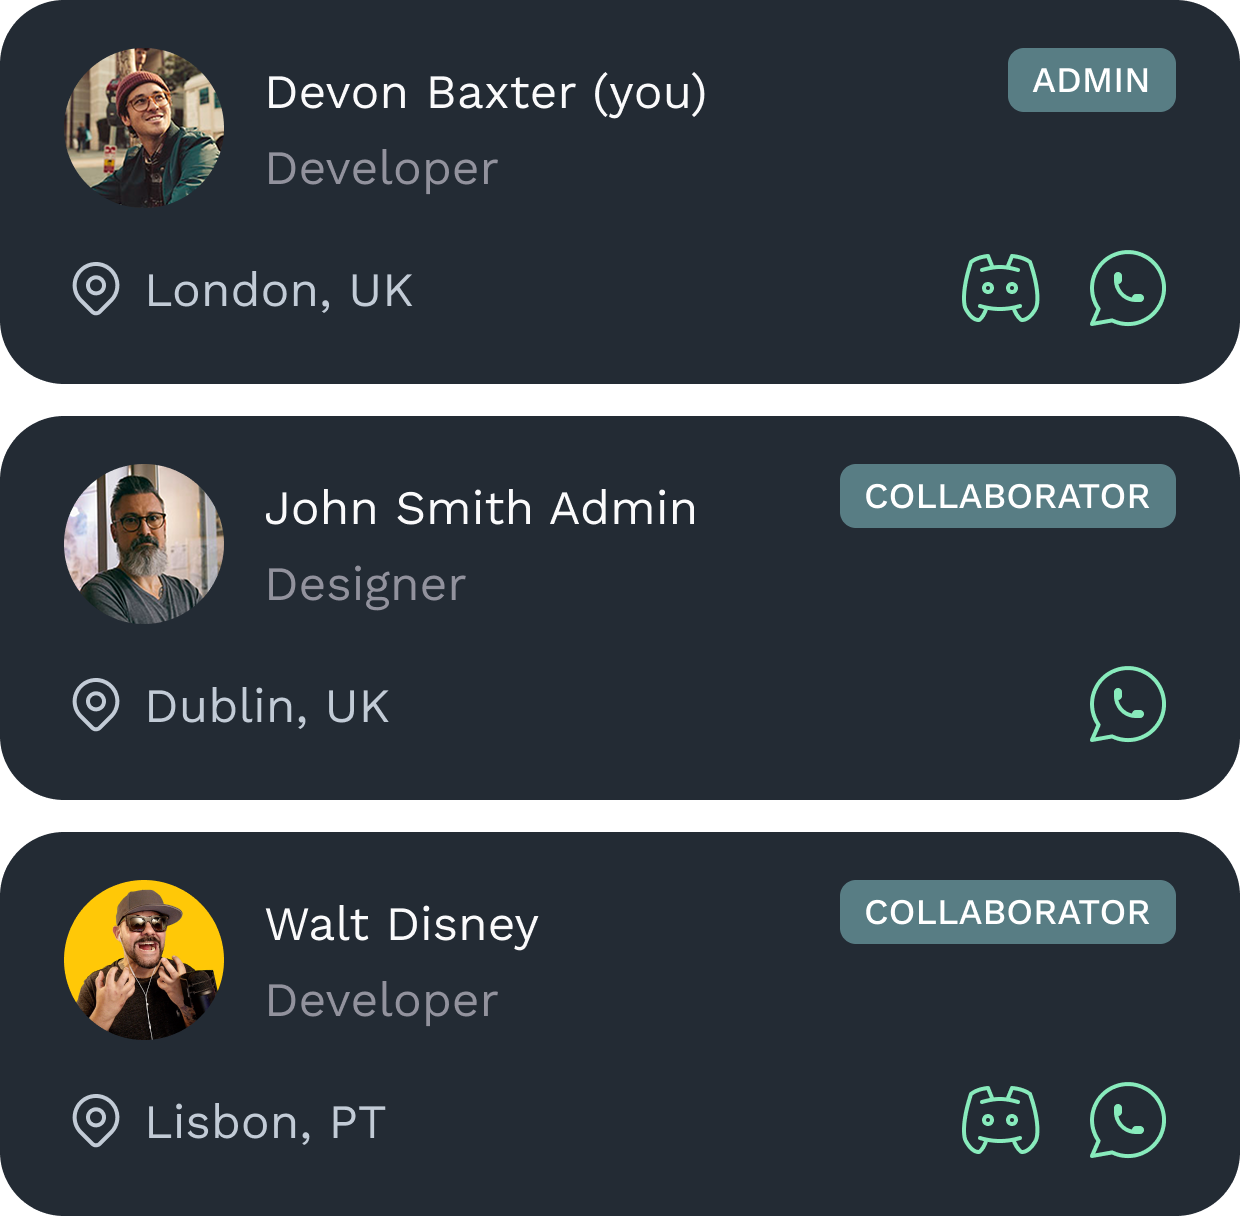The image size is (1240, 1216).
Task: Click Walt Disney's COLLABORATOR badge
Action: 1007,912
